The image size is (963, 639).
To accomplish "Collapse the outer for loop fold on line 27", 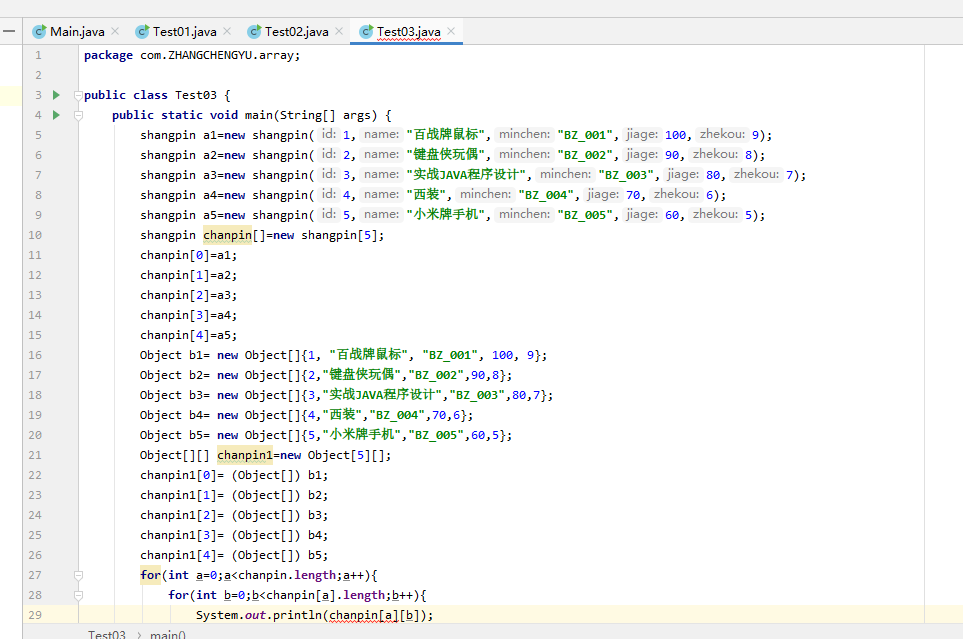I will click(x=78, y=575).
